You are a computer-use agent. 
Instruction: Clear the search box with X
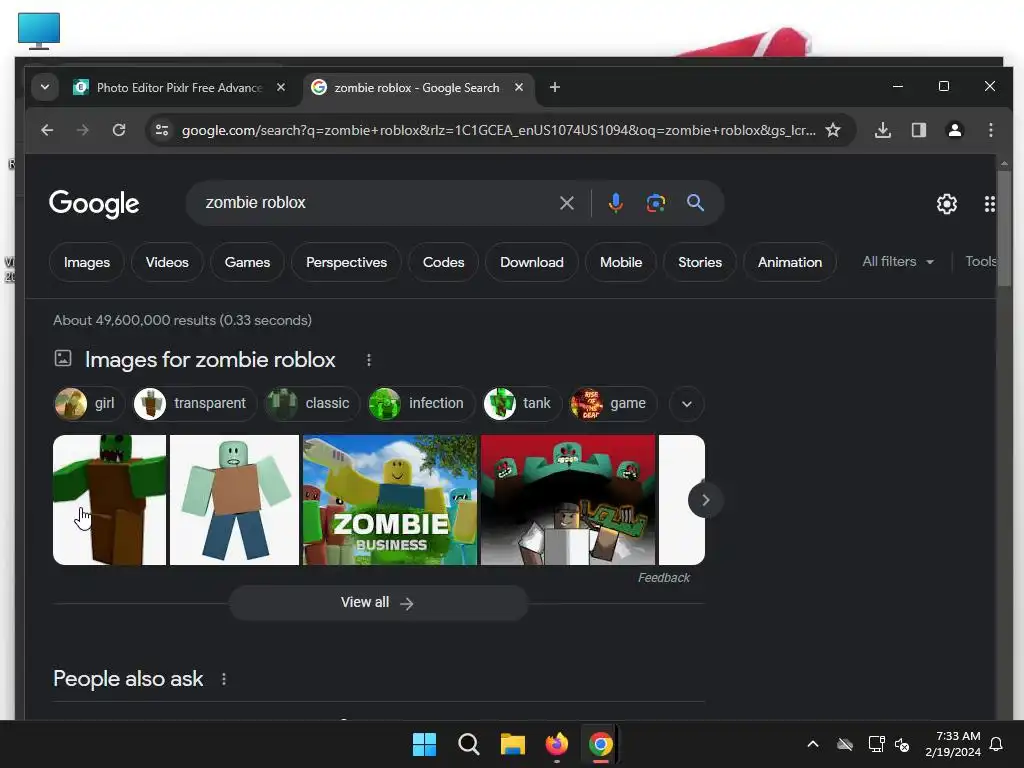(567, 203)
